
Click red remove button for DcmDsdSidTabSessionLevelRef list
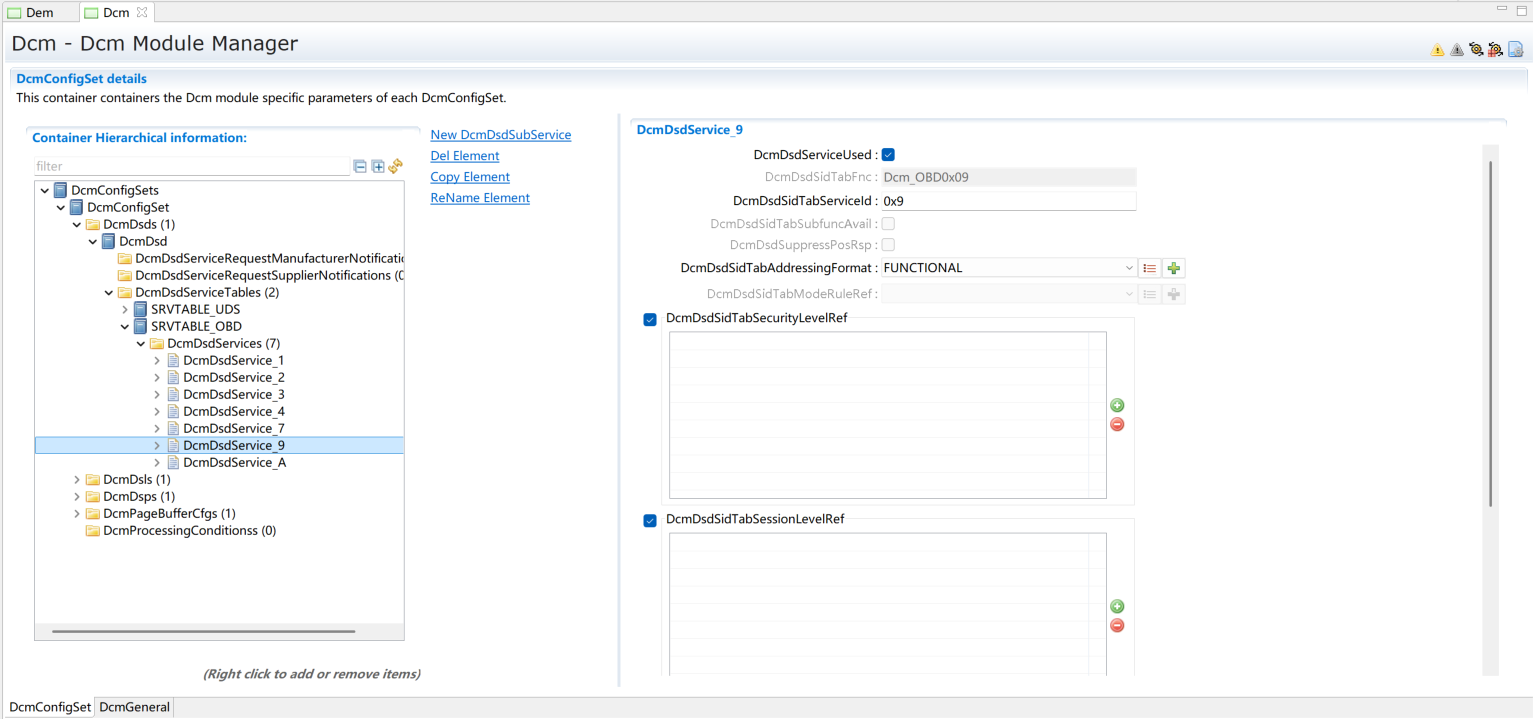[x=1117, y=626]
